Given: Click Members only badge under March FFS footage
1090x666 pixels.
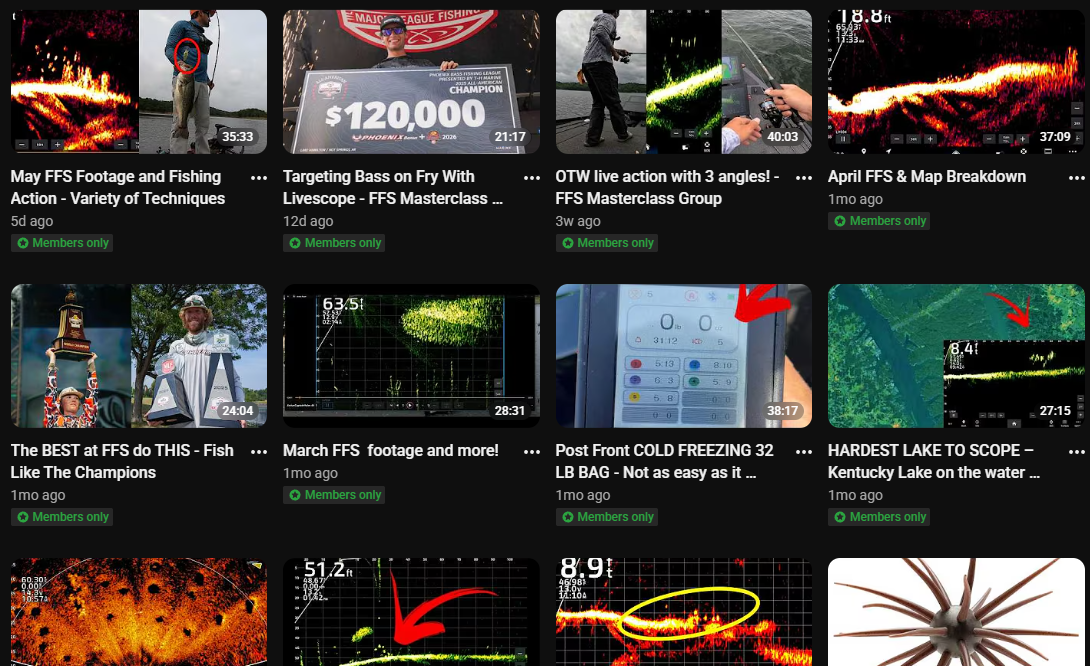Looking at the screenshot, I should coord(335,495).
